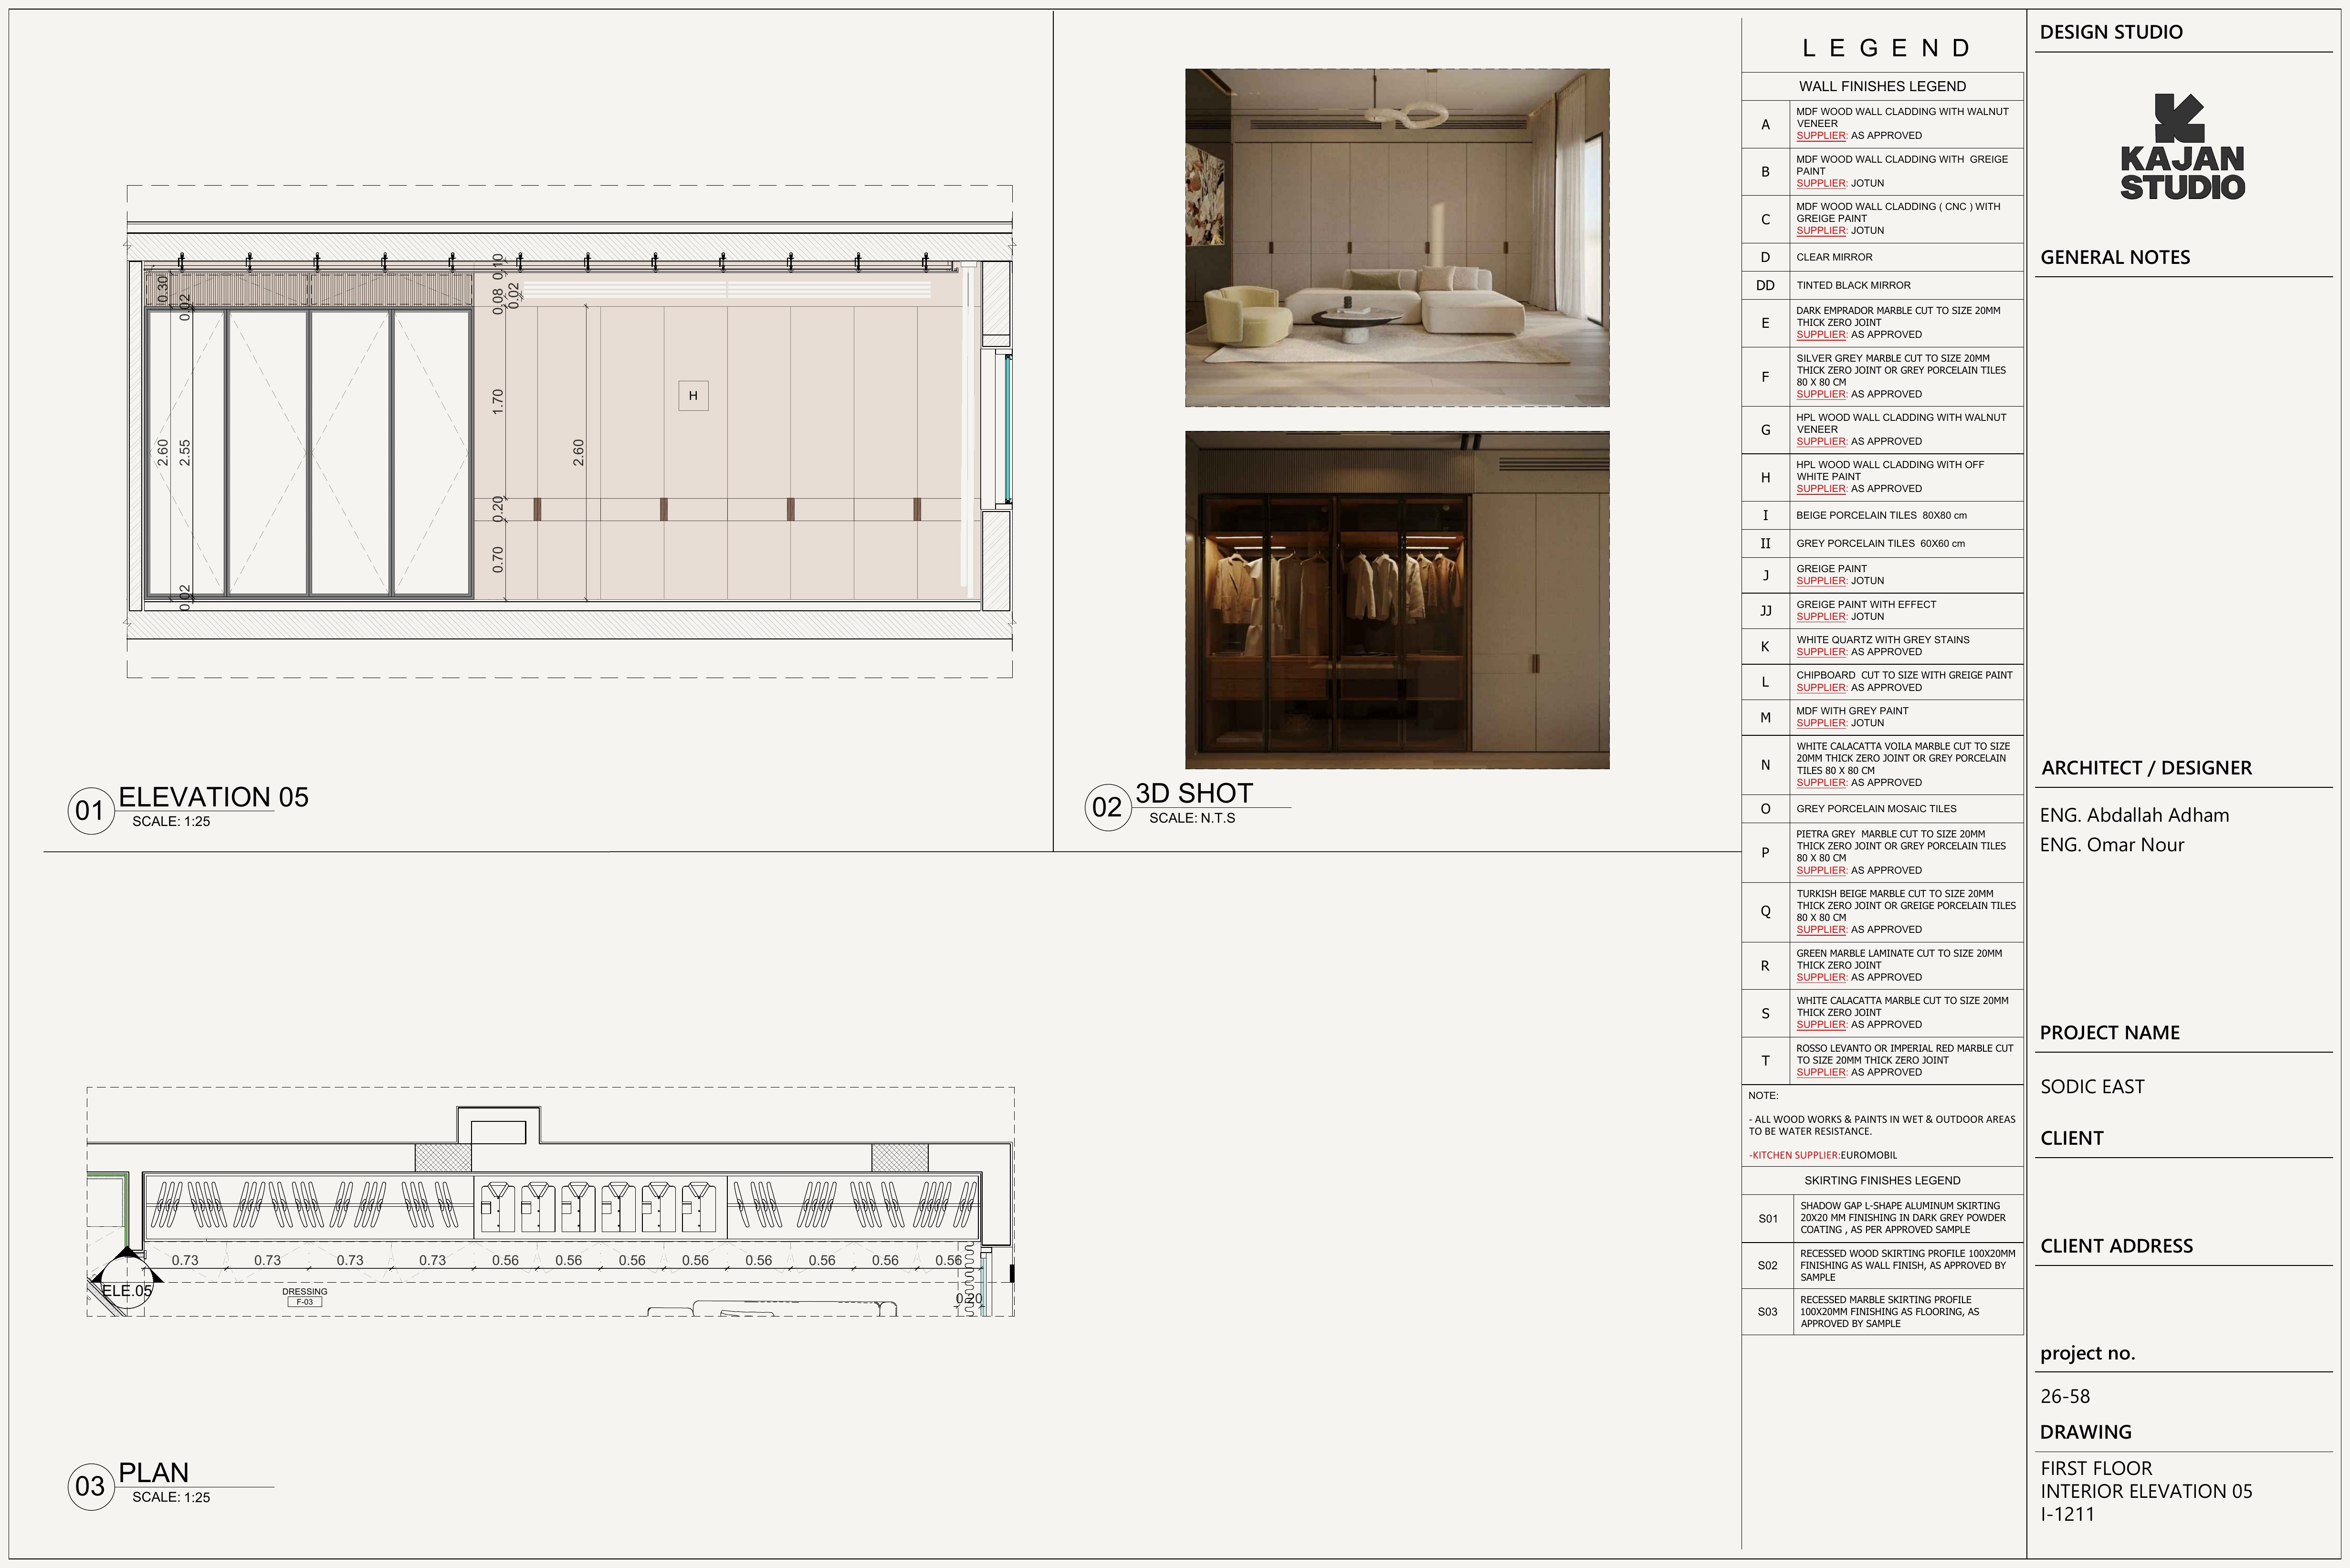Viewport: 2350px width, 1568px height.
Task: Select legend row JJ greige paint with effect
Action: pyautogui.click(x=1882, y=611)
